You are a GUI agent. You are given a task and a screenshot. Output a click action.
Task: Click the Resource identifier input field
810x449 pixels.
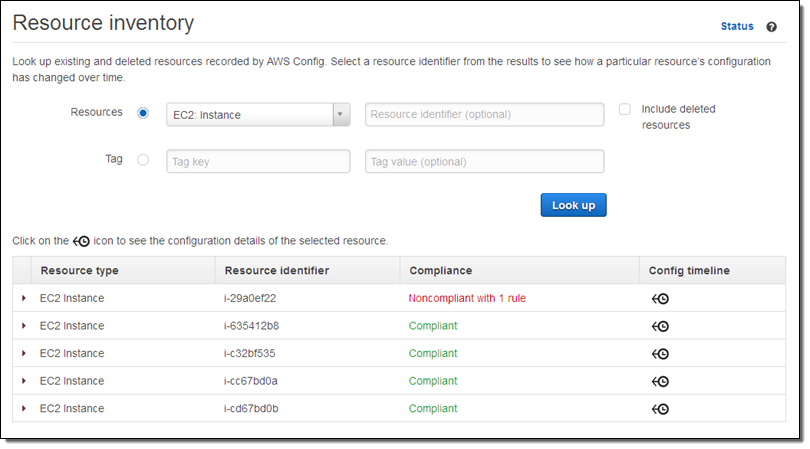[484, 115]
